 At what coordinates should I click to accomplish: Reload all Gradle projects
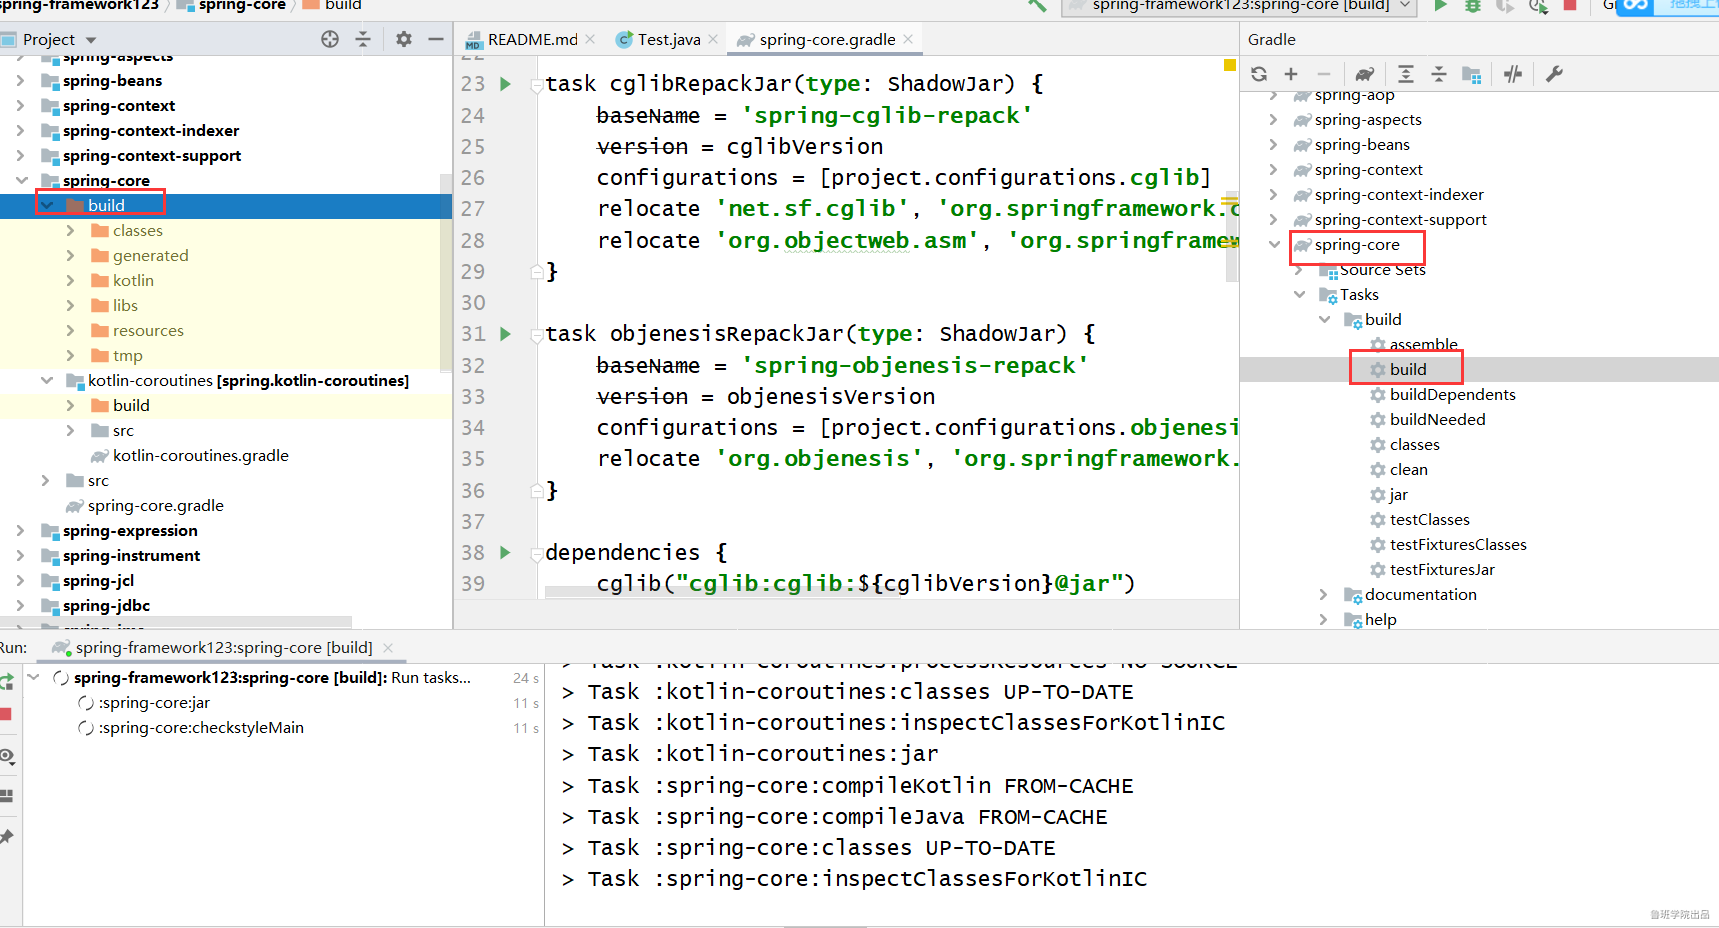1259,74
